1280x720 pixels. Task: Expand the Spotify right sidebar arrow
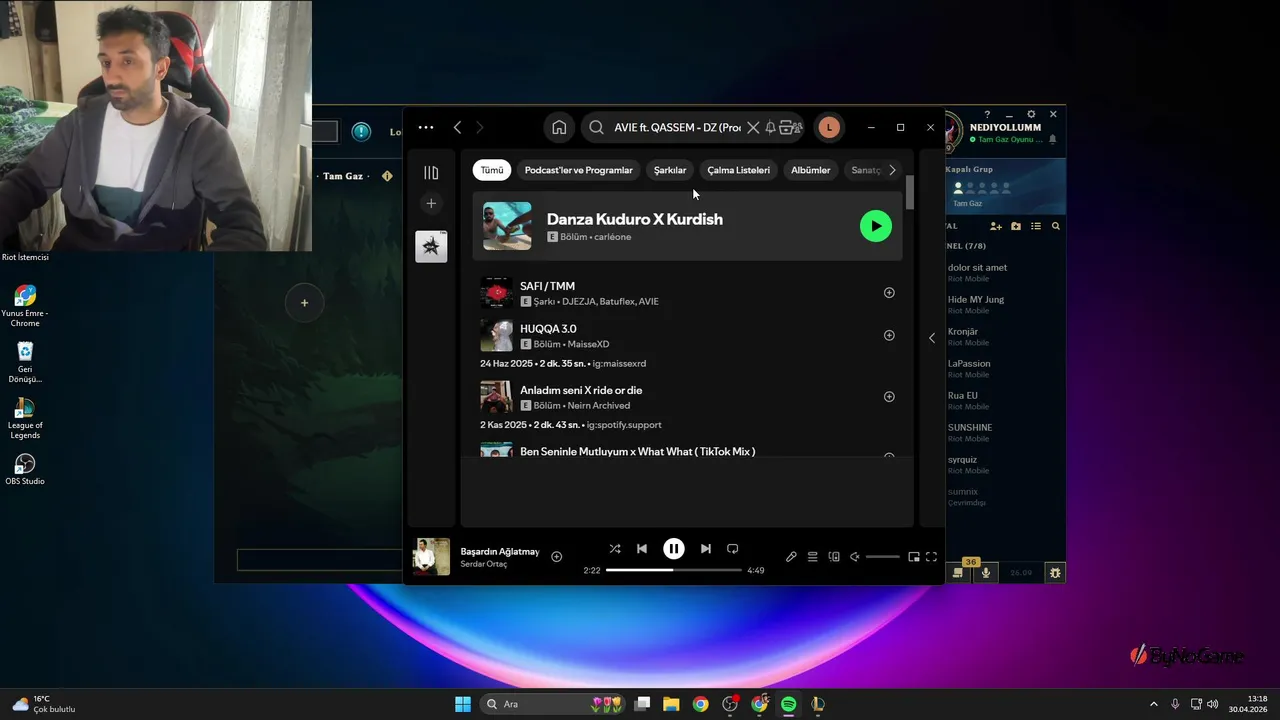click(x=932, y=338)
